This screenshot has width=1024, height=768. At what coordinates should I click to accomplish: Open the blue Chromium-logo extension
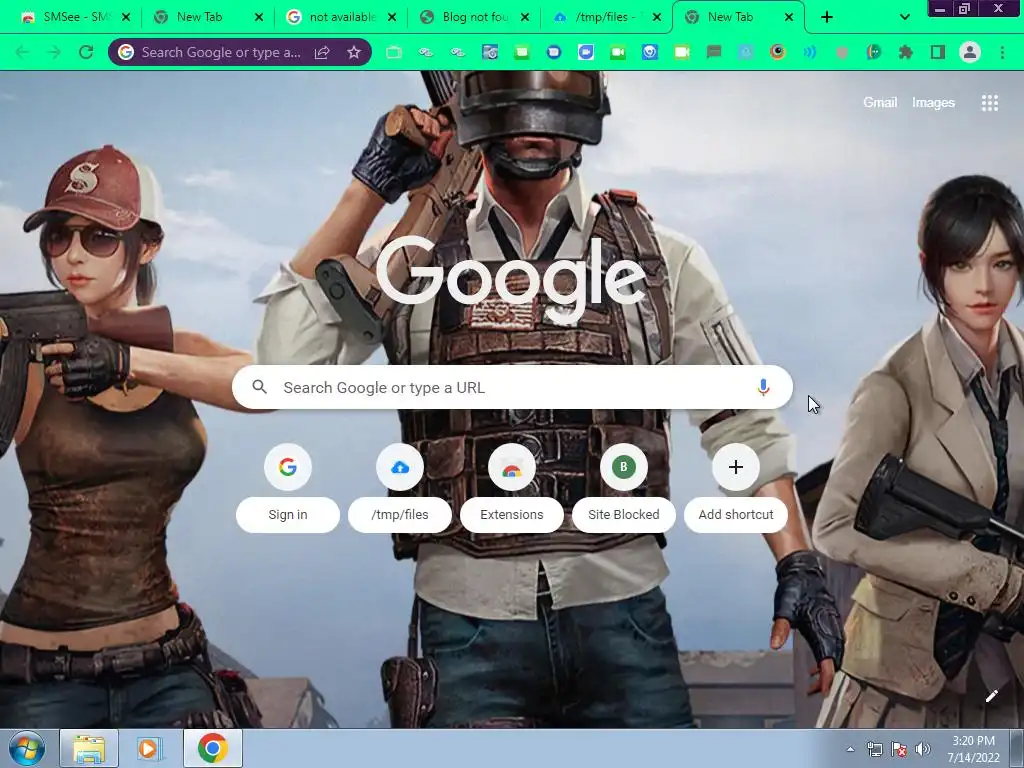click(x=650, y=52)
